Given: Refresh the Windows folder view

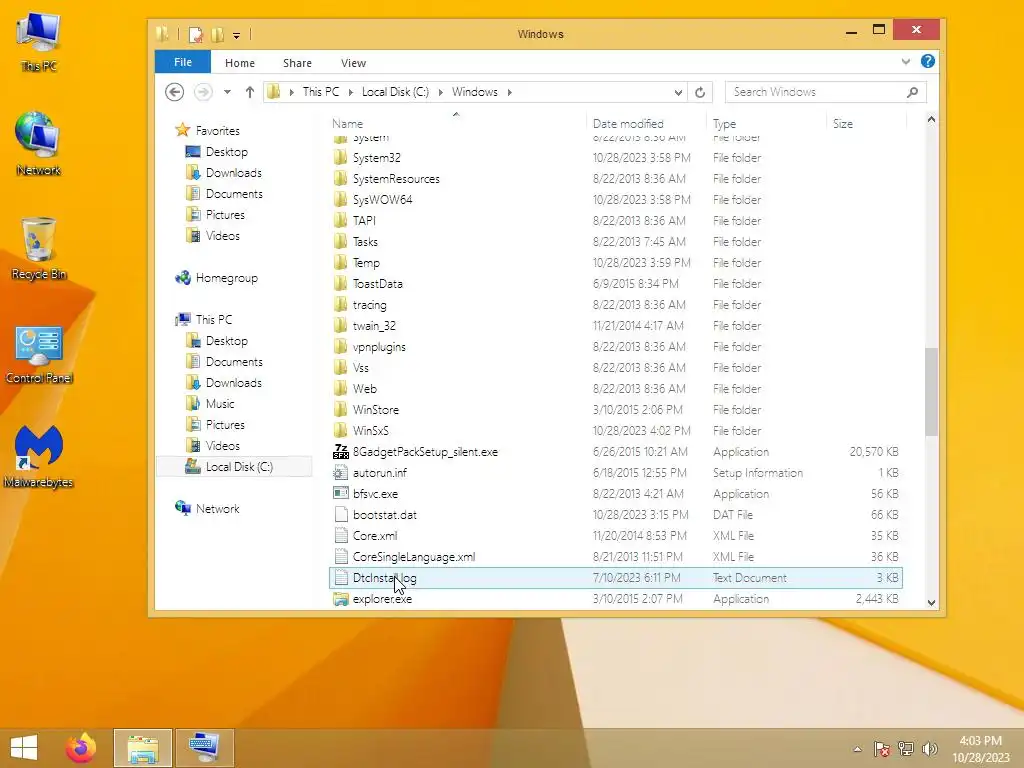Looking at the screenshot, I should (x=700, y=92).
